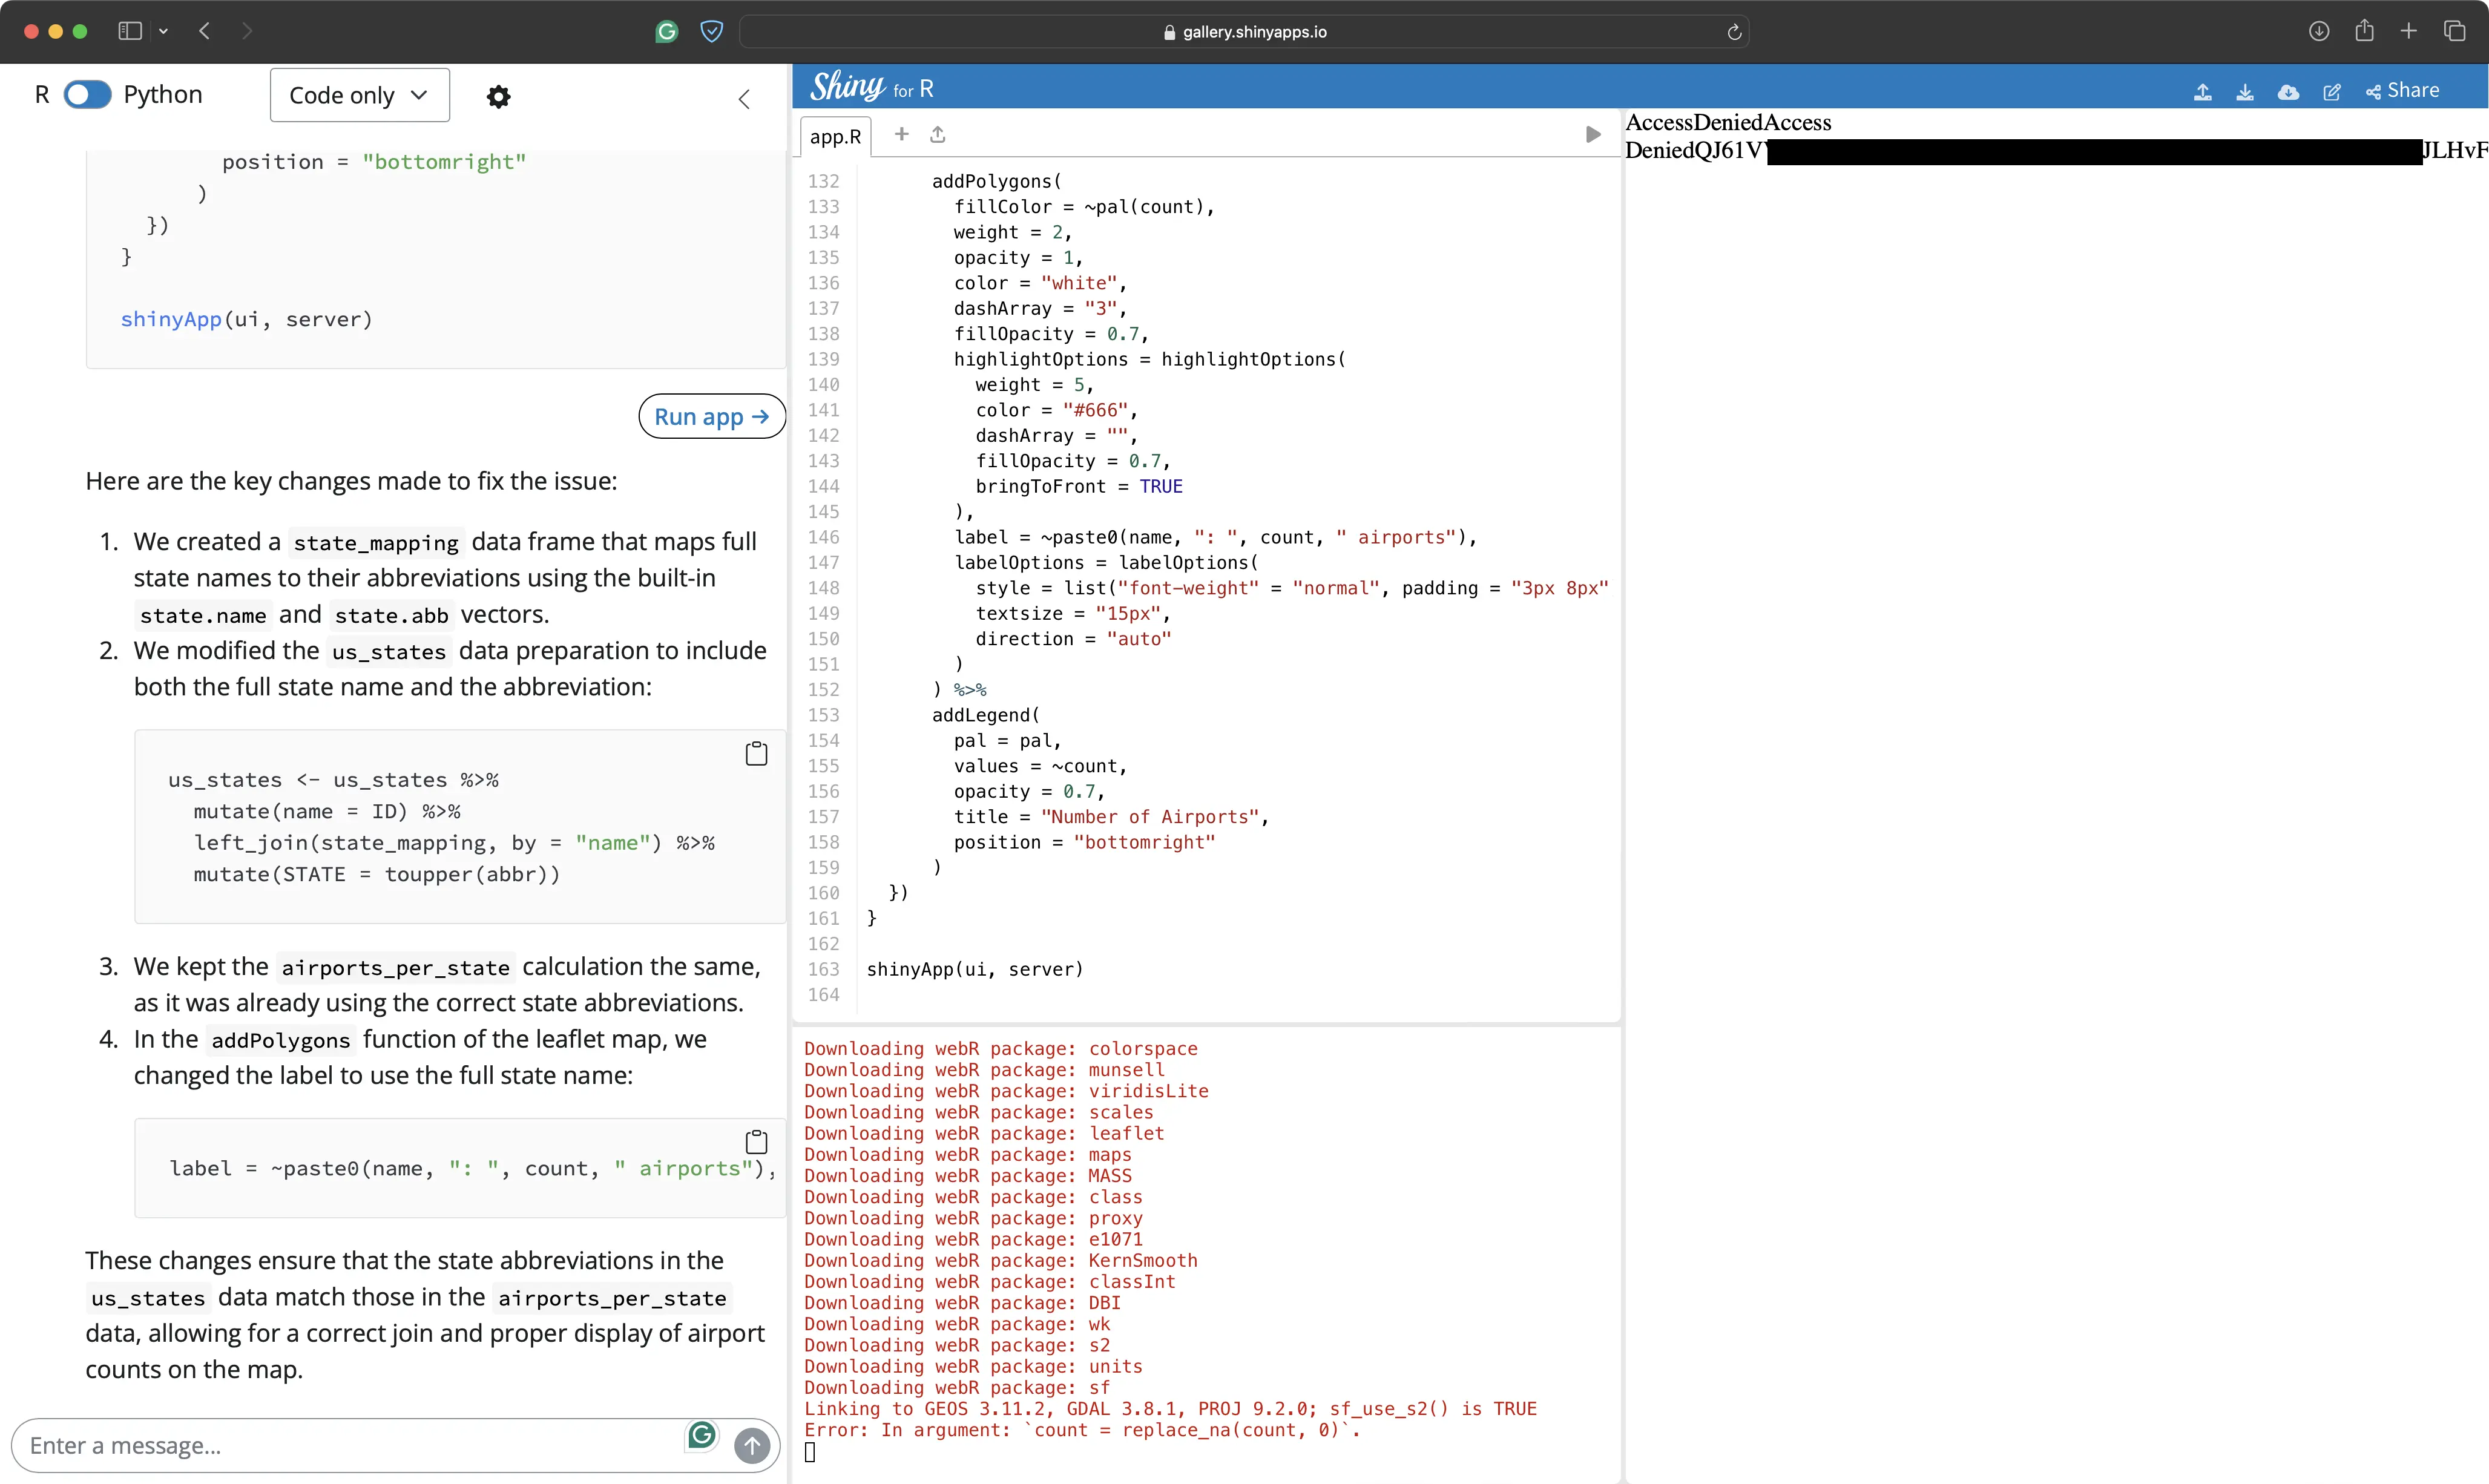2489x1484 pixels.
Task: Click the shinyApp(ui, server) line in editor
Action: 975,969
